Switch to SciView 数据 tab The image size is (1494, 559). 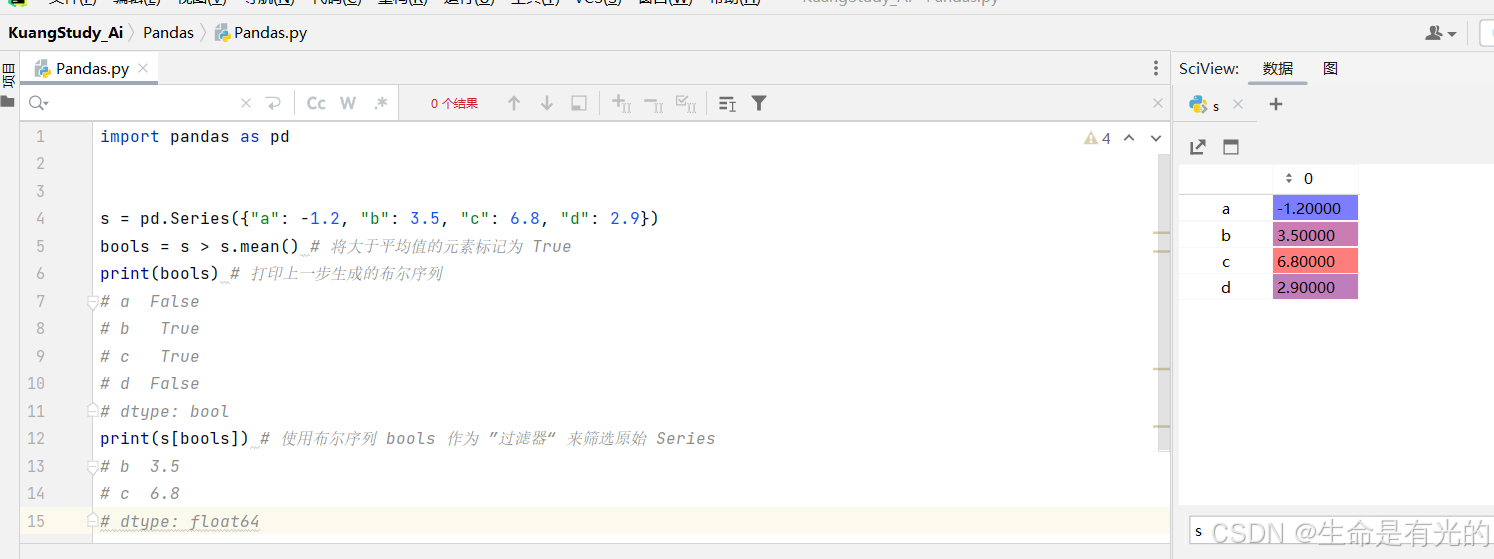pyautogui.click(x=1278, y=68)
